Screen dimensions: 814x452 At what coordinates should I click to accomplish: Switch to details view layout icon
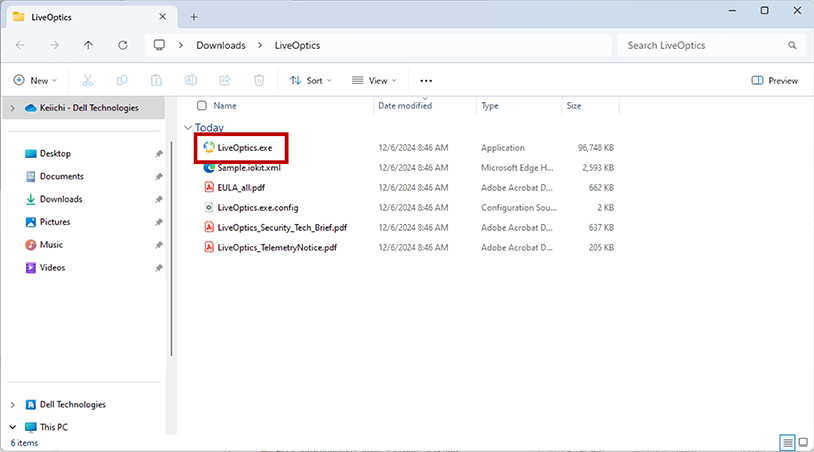point(787,442)
